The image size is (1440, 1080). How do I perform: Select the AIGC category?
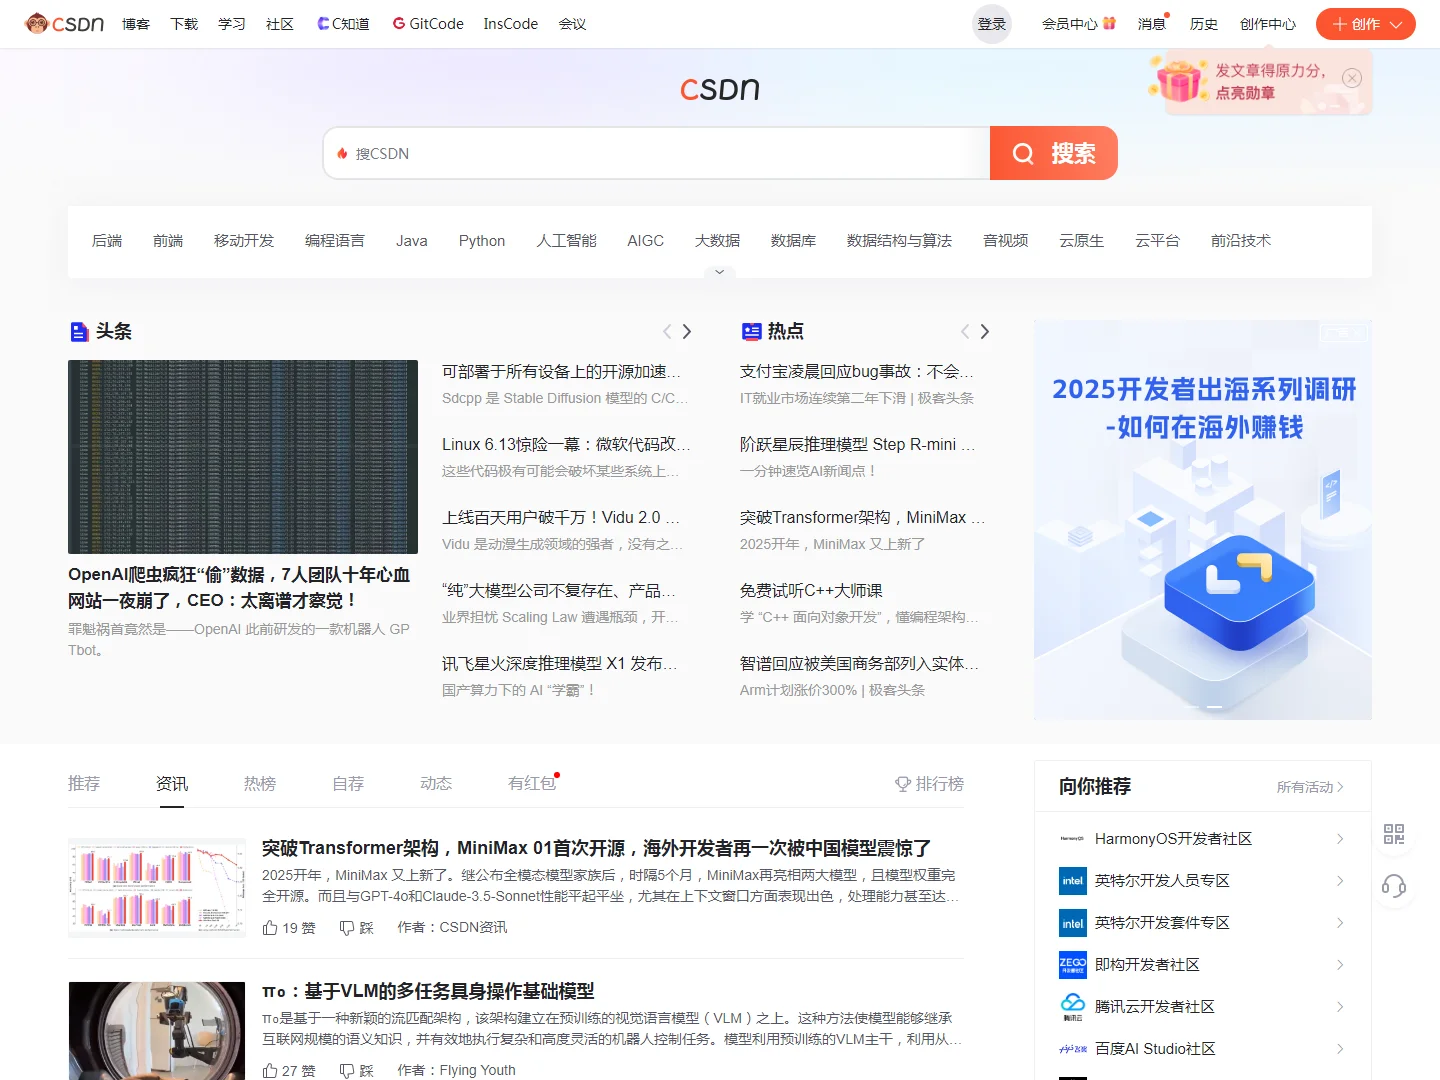click(x=646, y=241)
